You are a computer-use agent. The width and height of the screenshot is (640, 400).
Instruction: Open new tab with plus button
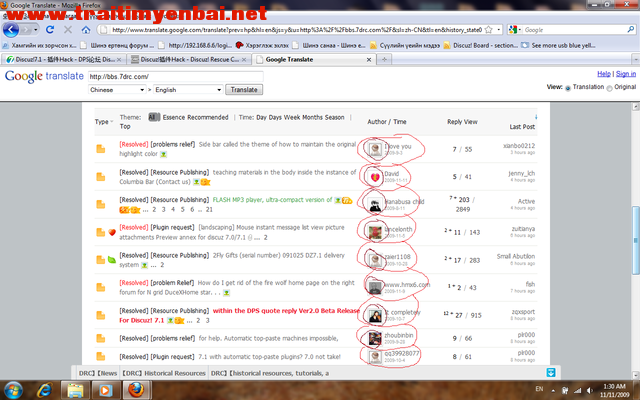(384, 60)
